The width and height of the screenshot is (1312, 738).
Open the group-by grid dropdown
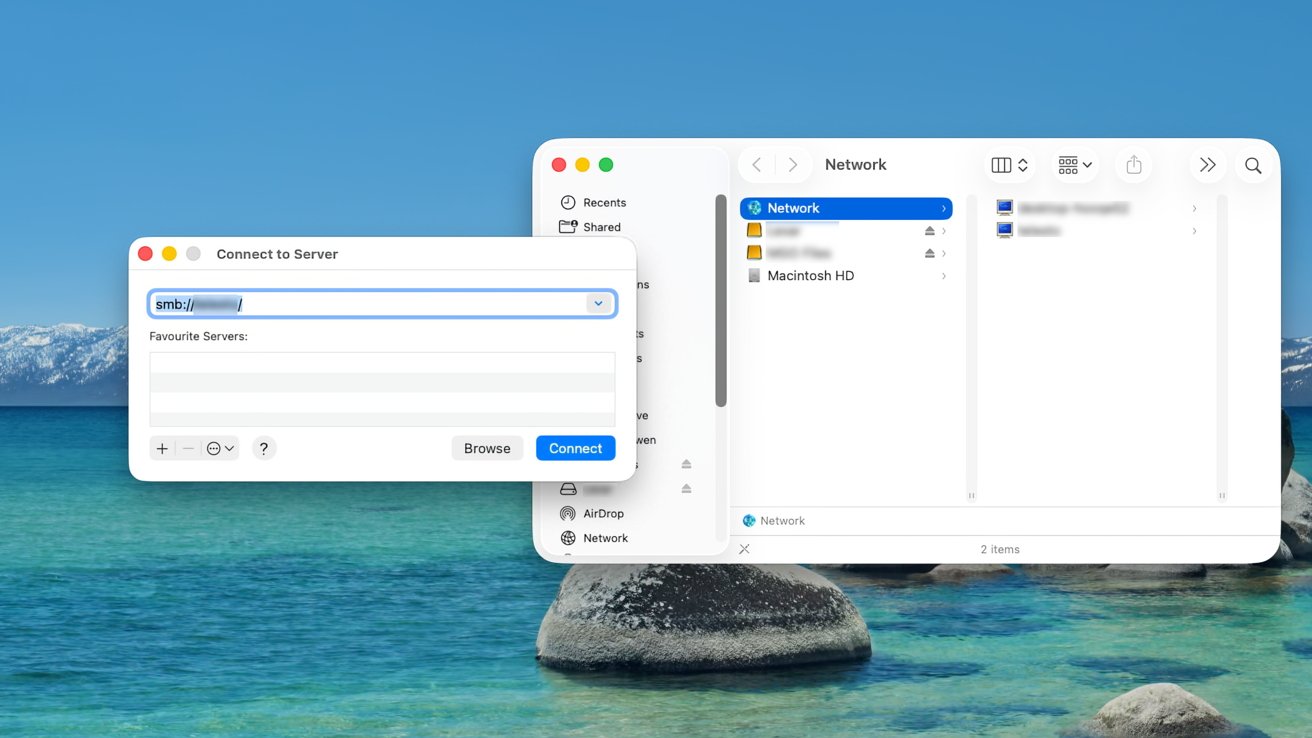pyautogui.click(x=1074, y=166)
